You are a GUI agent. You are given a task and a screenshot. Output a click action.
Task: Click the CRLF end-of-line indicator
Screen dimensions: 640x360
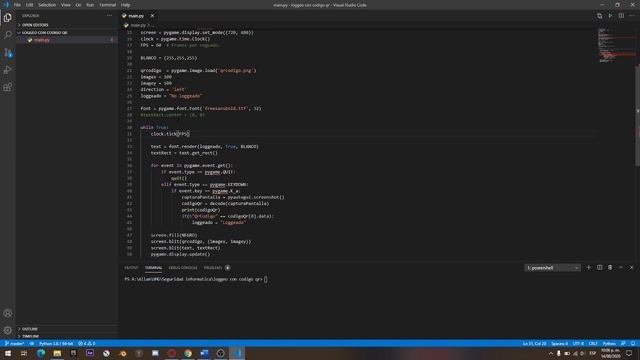593,344
